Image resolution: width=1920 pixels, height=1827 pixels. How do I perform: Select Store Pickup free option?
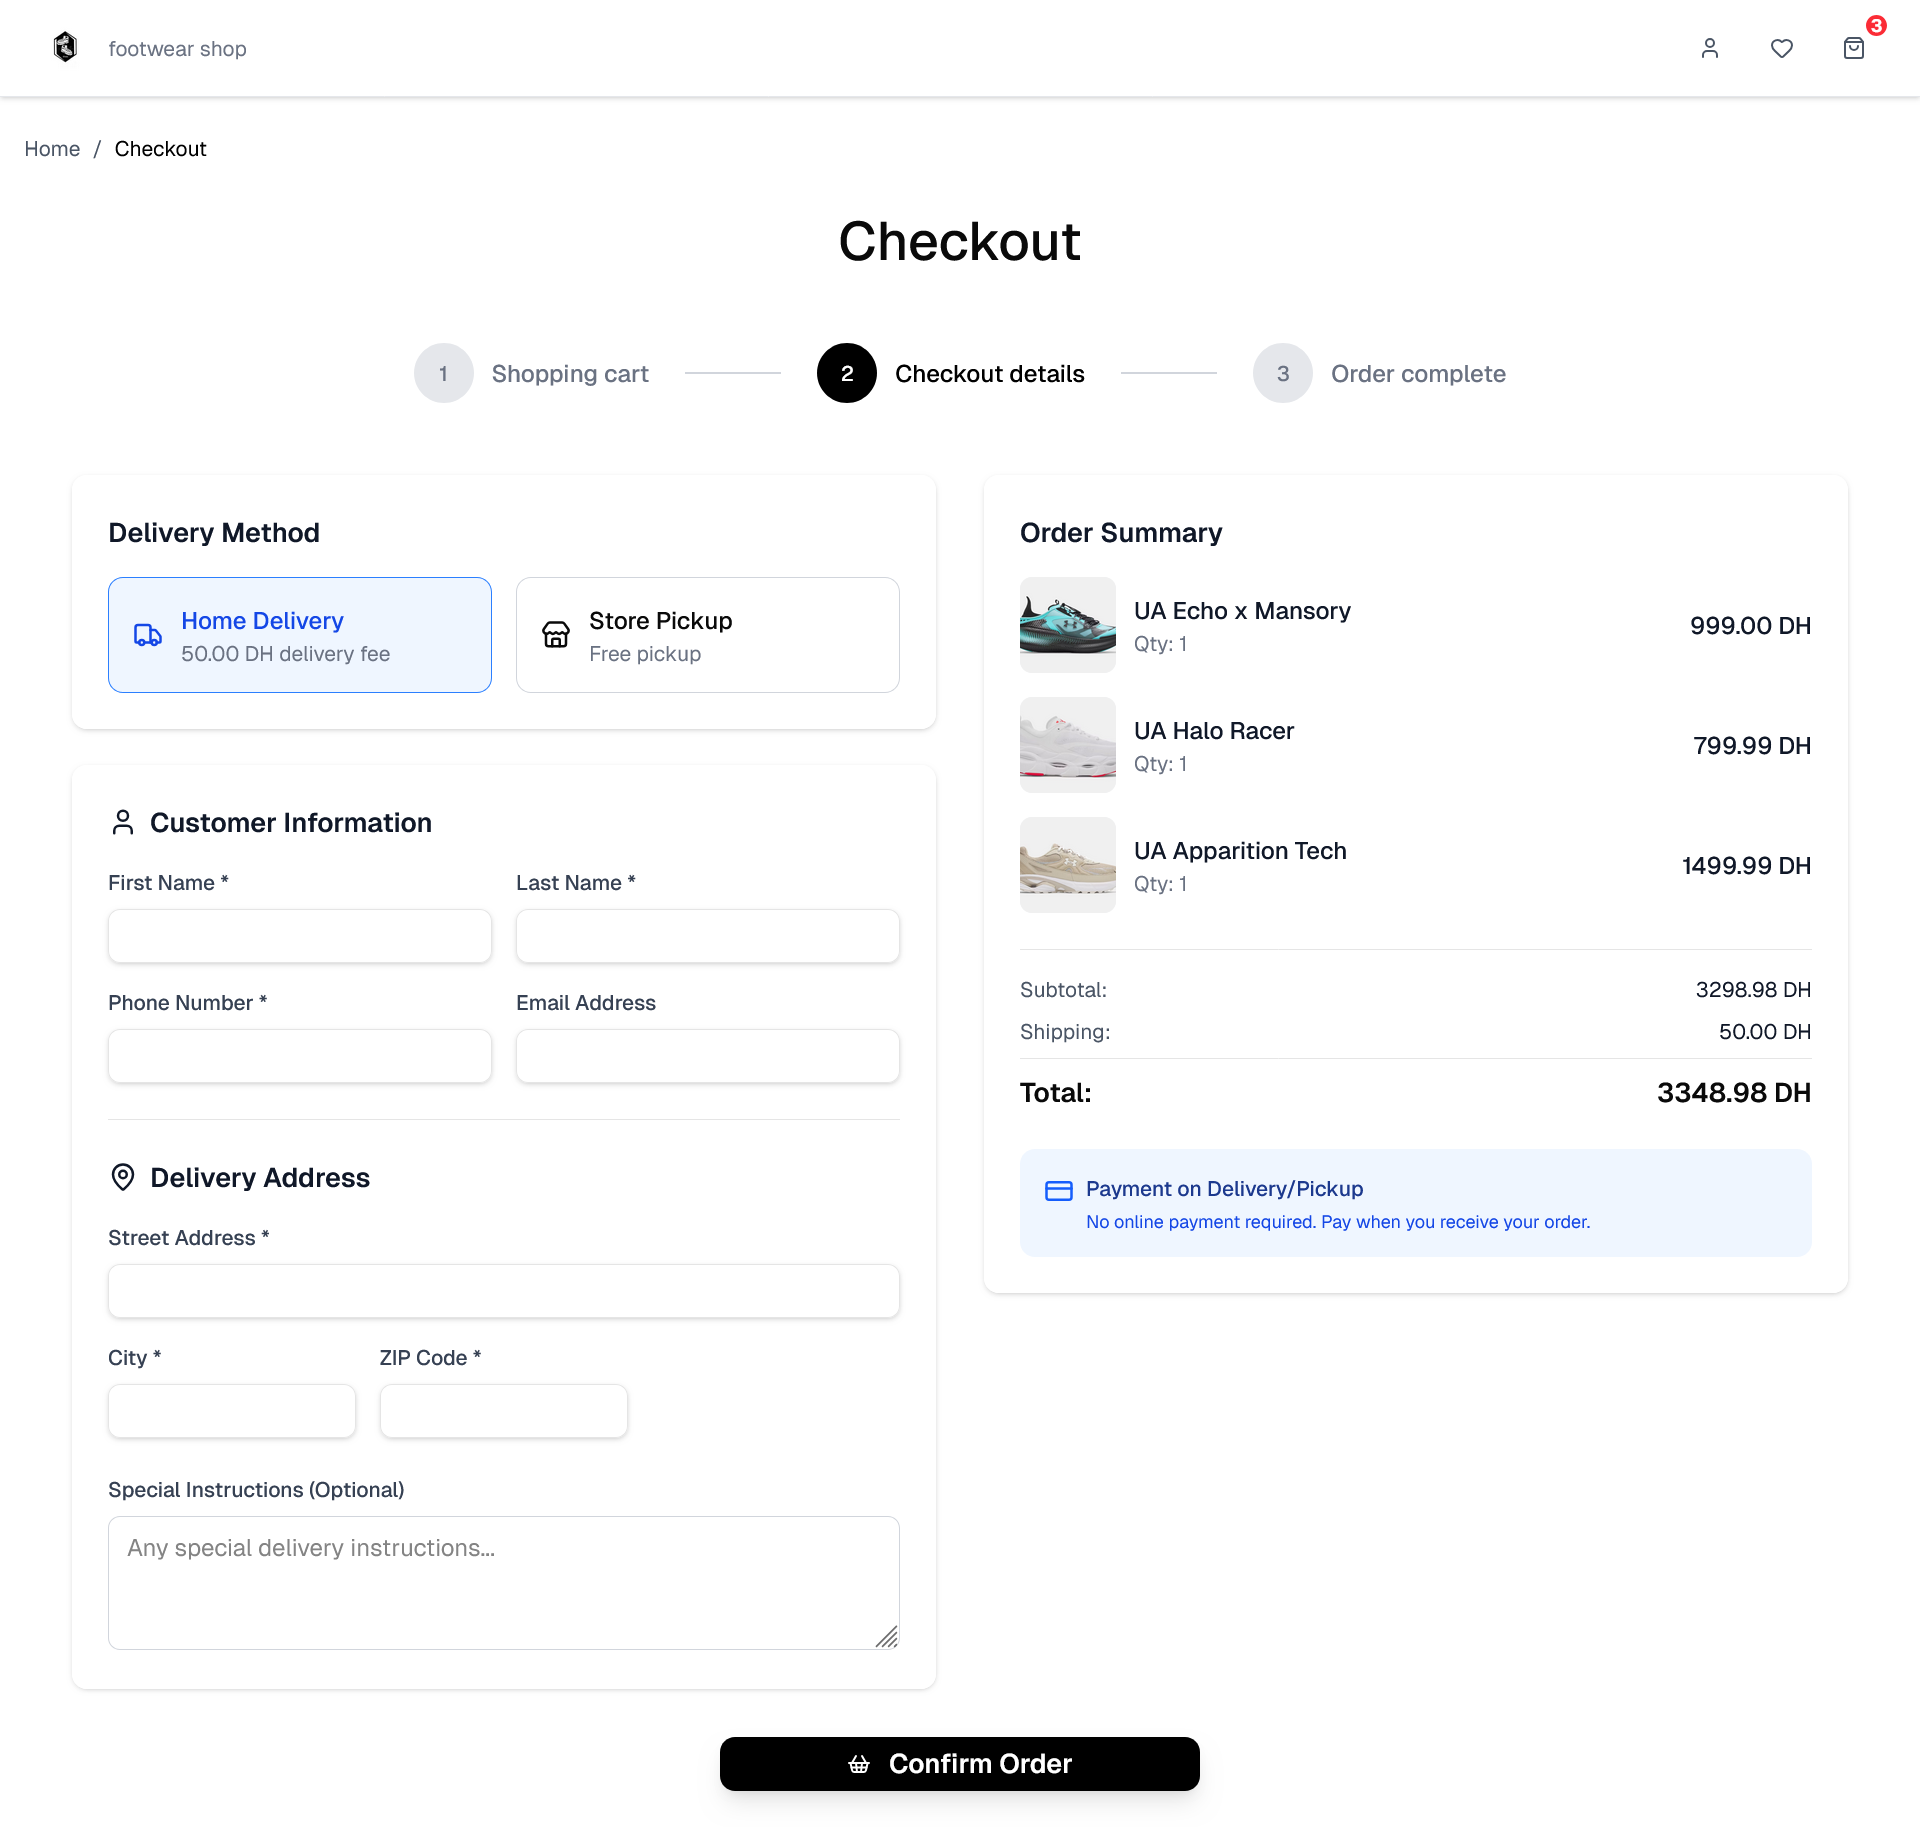pos(707,635)
